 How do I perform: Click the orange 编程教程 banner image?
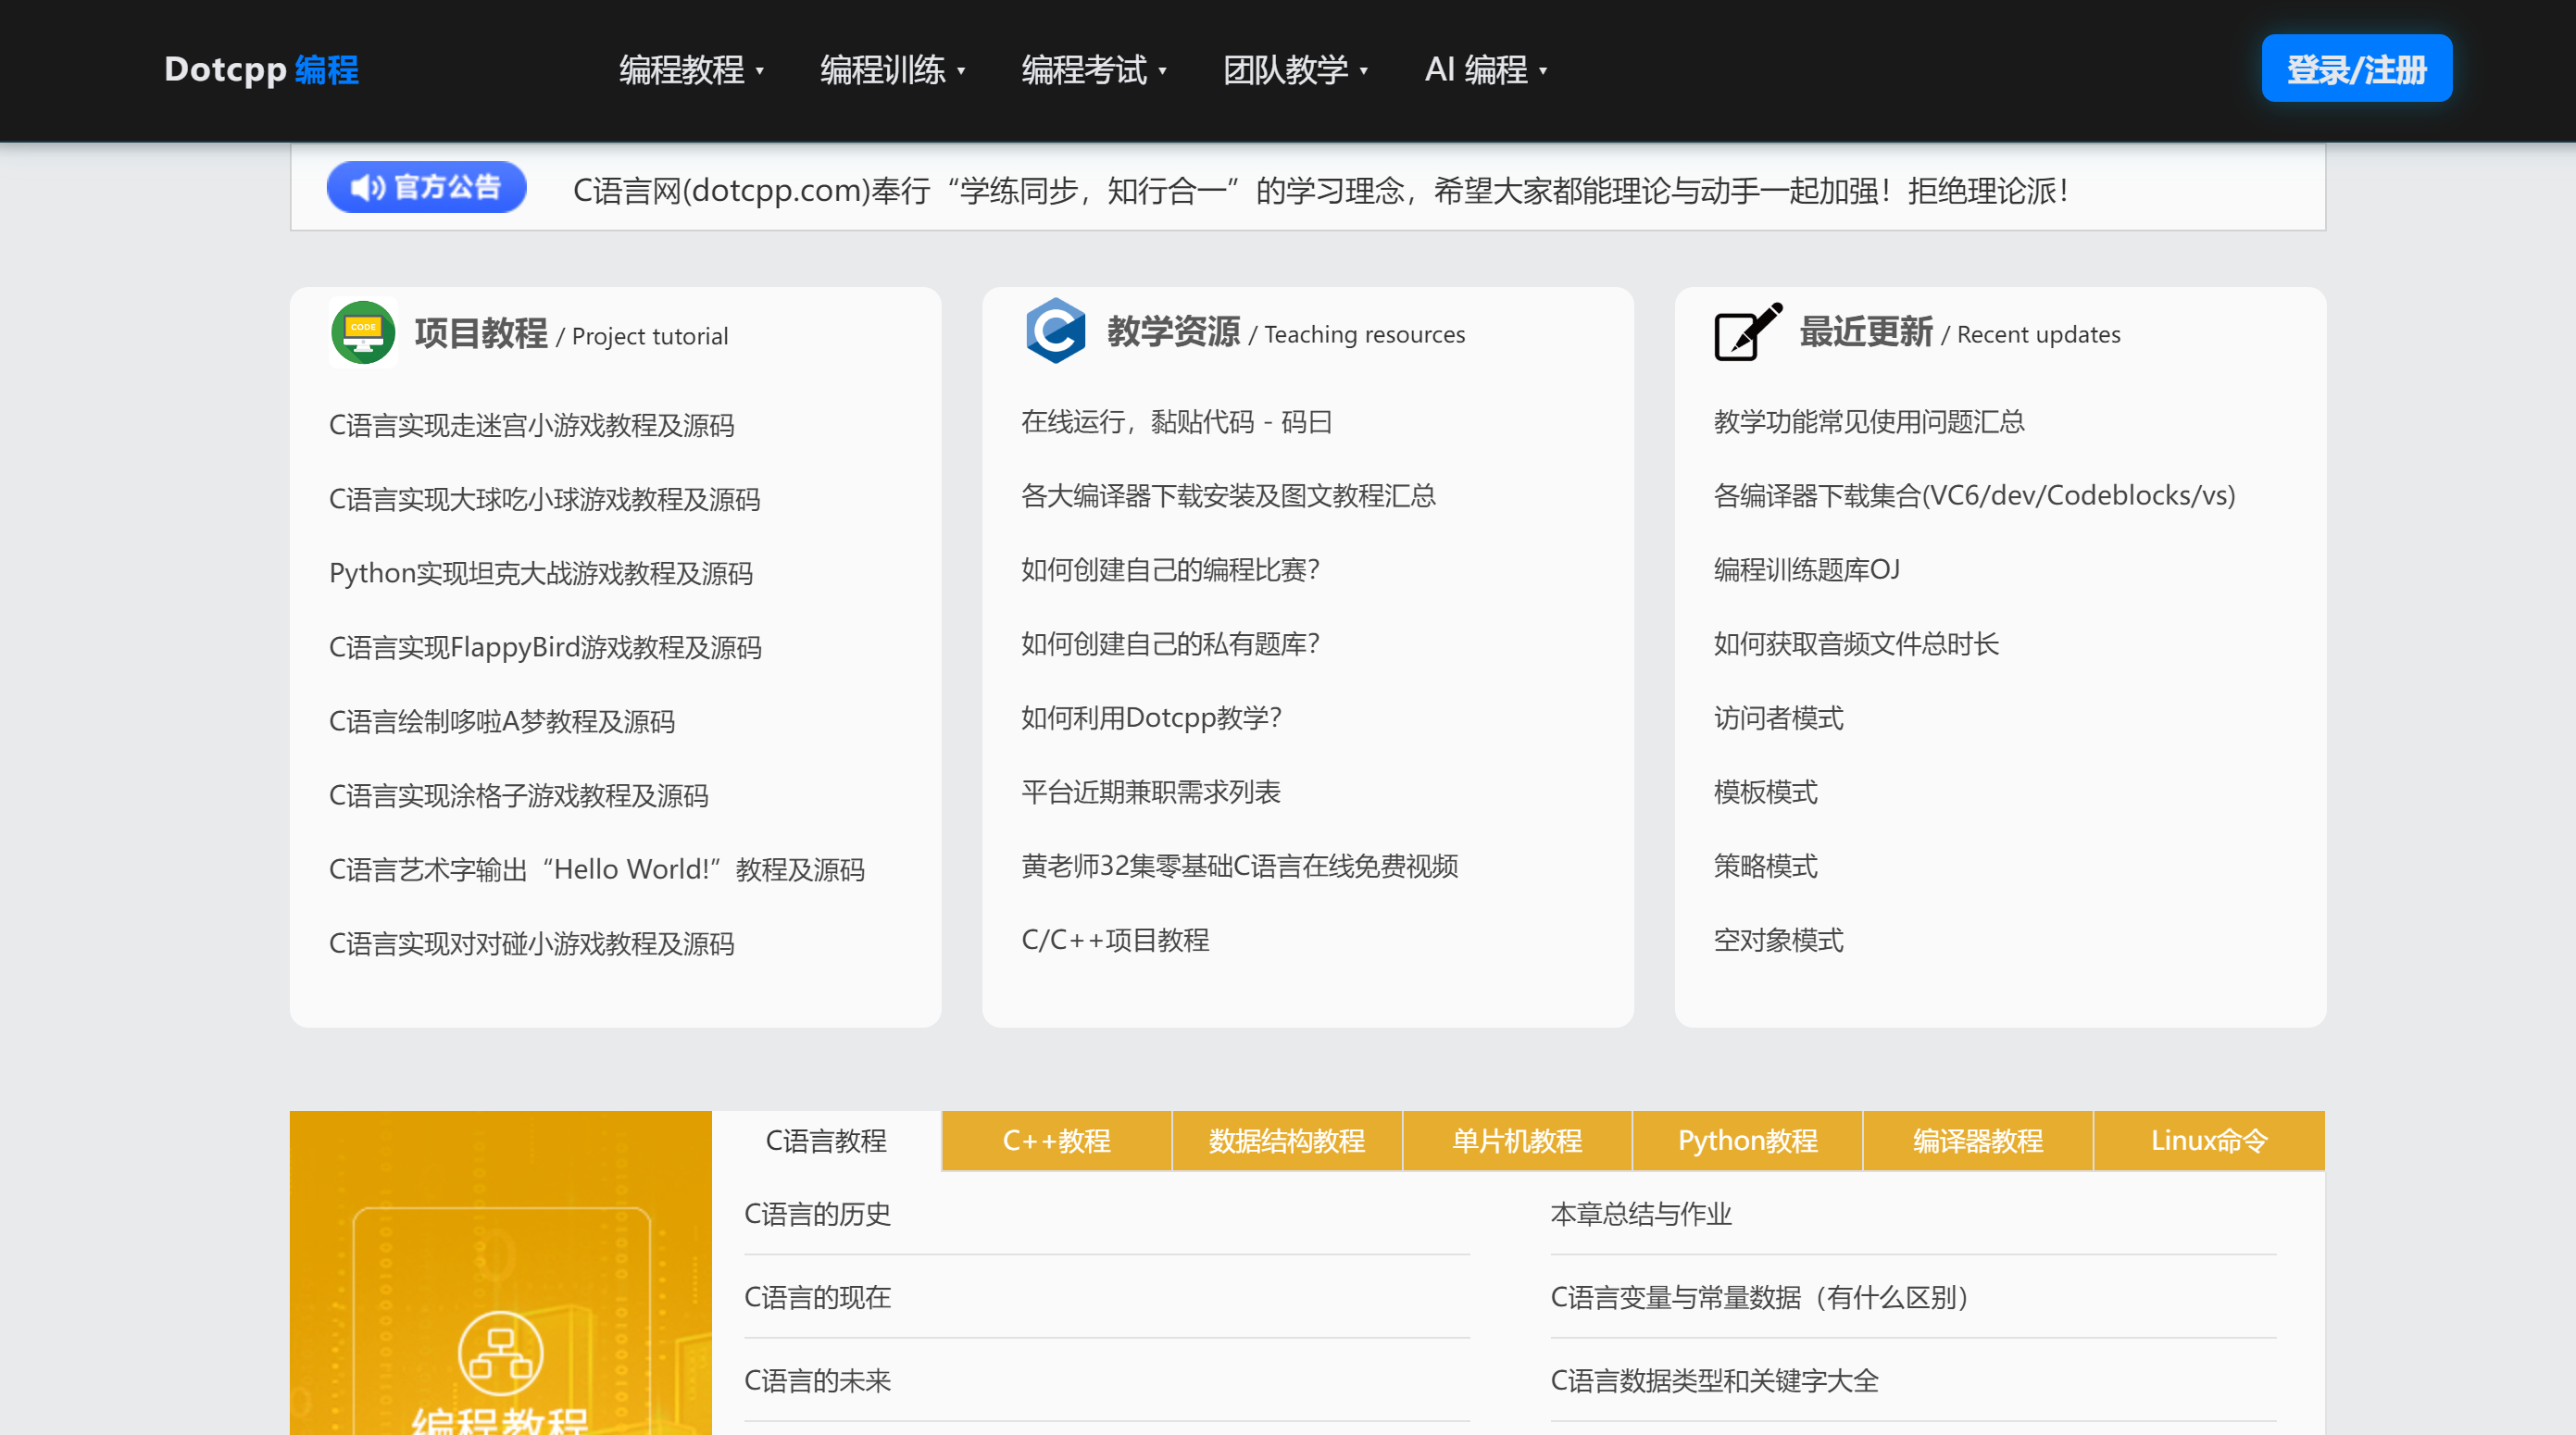click(500, 1273)
